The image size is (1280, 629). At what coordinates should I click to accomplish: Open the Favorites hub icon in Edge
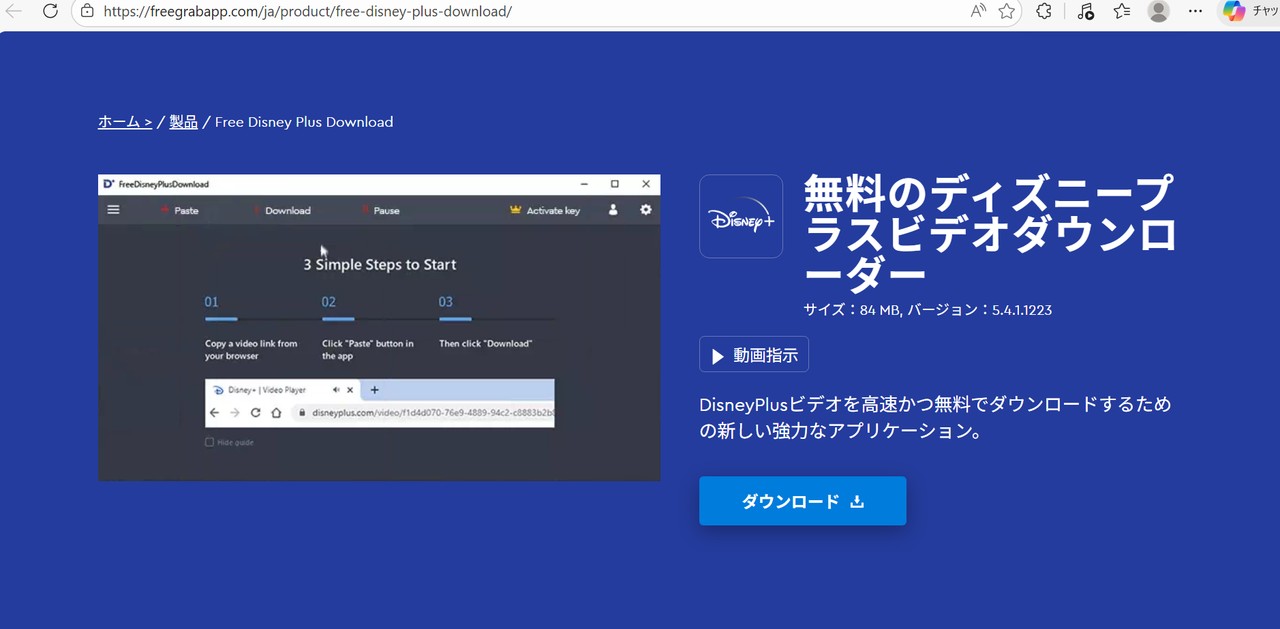click(x=1121, y=11)
